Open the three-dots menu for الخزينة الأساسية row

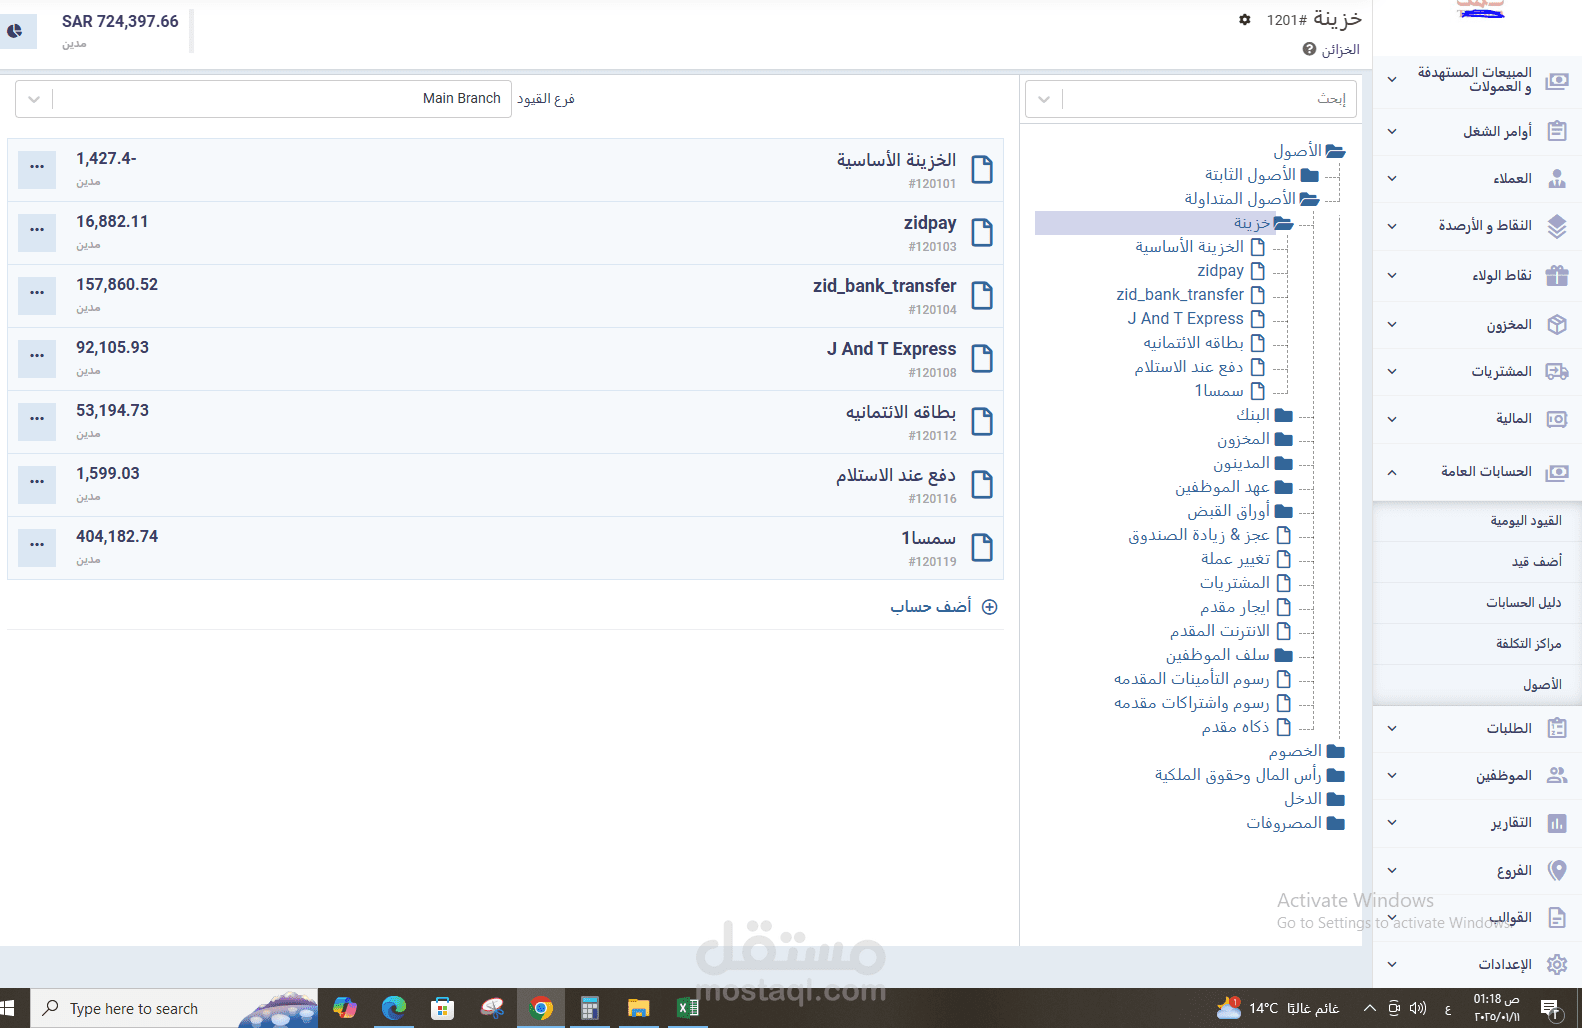click(x=37, y=167)
